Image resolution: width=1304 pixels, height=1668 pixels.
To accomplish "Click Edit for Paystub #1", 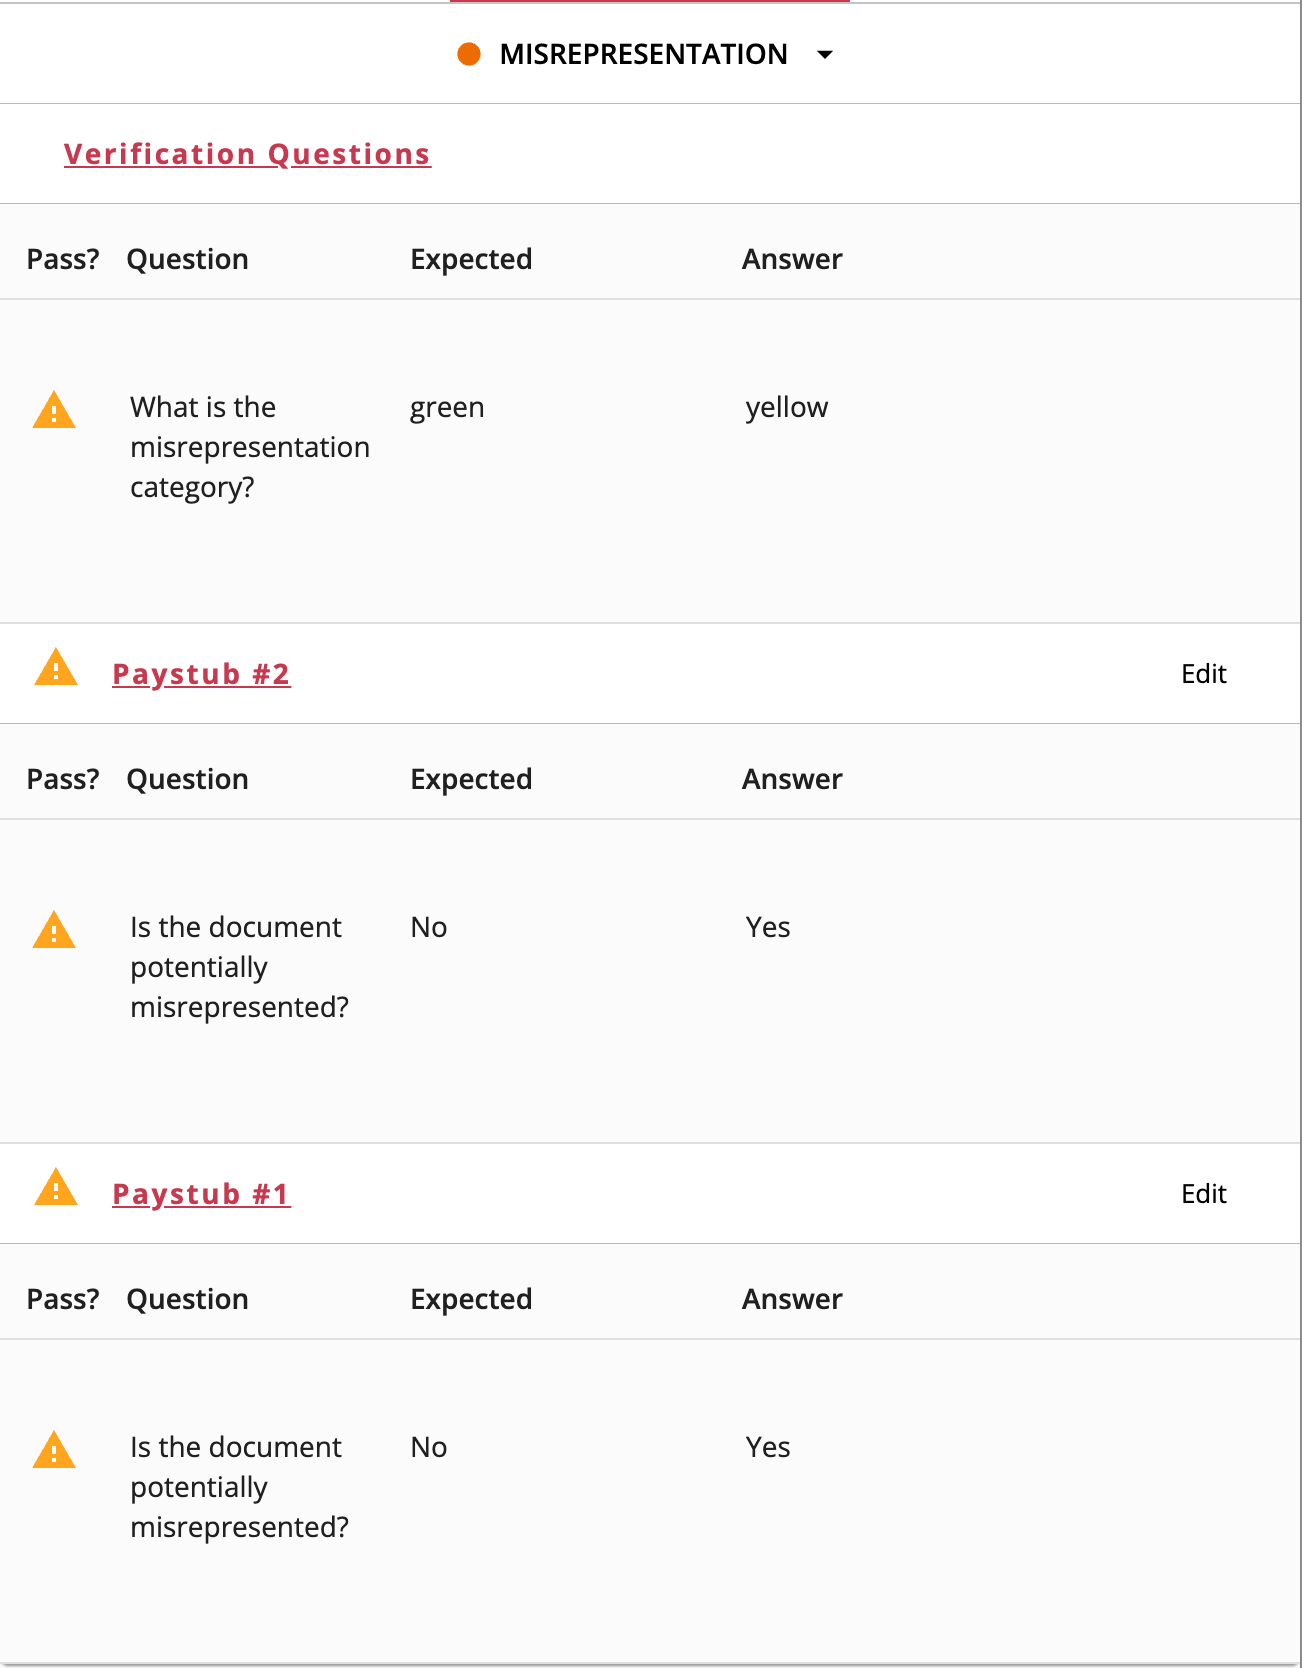I will 1203,1194.
